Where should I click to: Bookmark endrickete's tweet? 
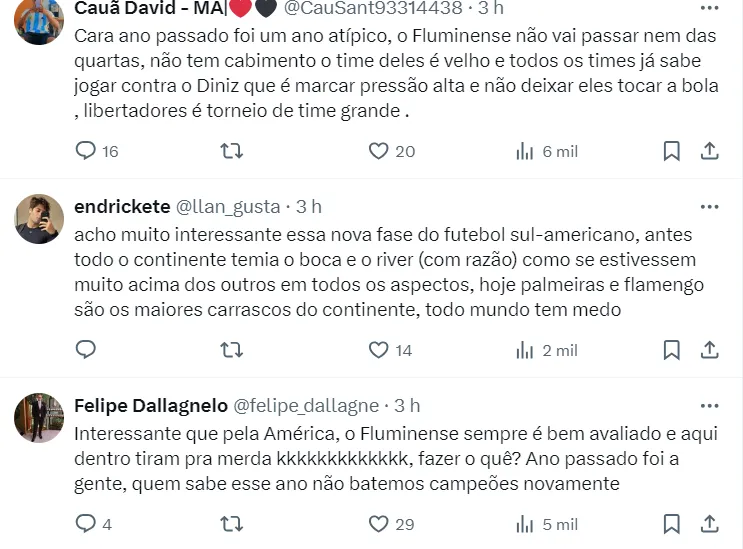672,350
